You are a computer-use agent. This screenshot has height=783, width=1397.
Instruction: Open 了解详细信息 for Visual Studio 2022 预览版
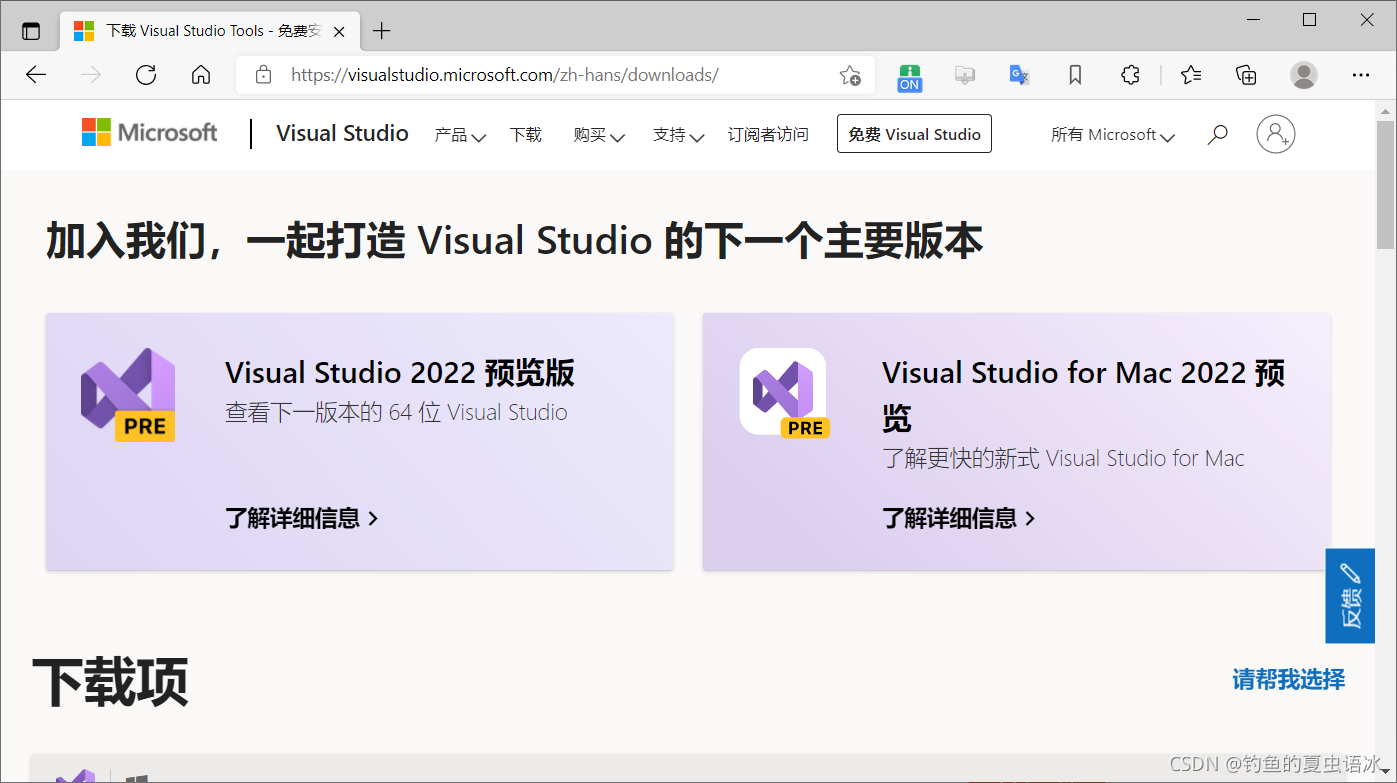[302, 518]
